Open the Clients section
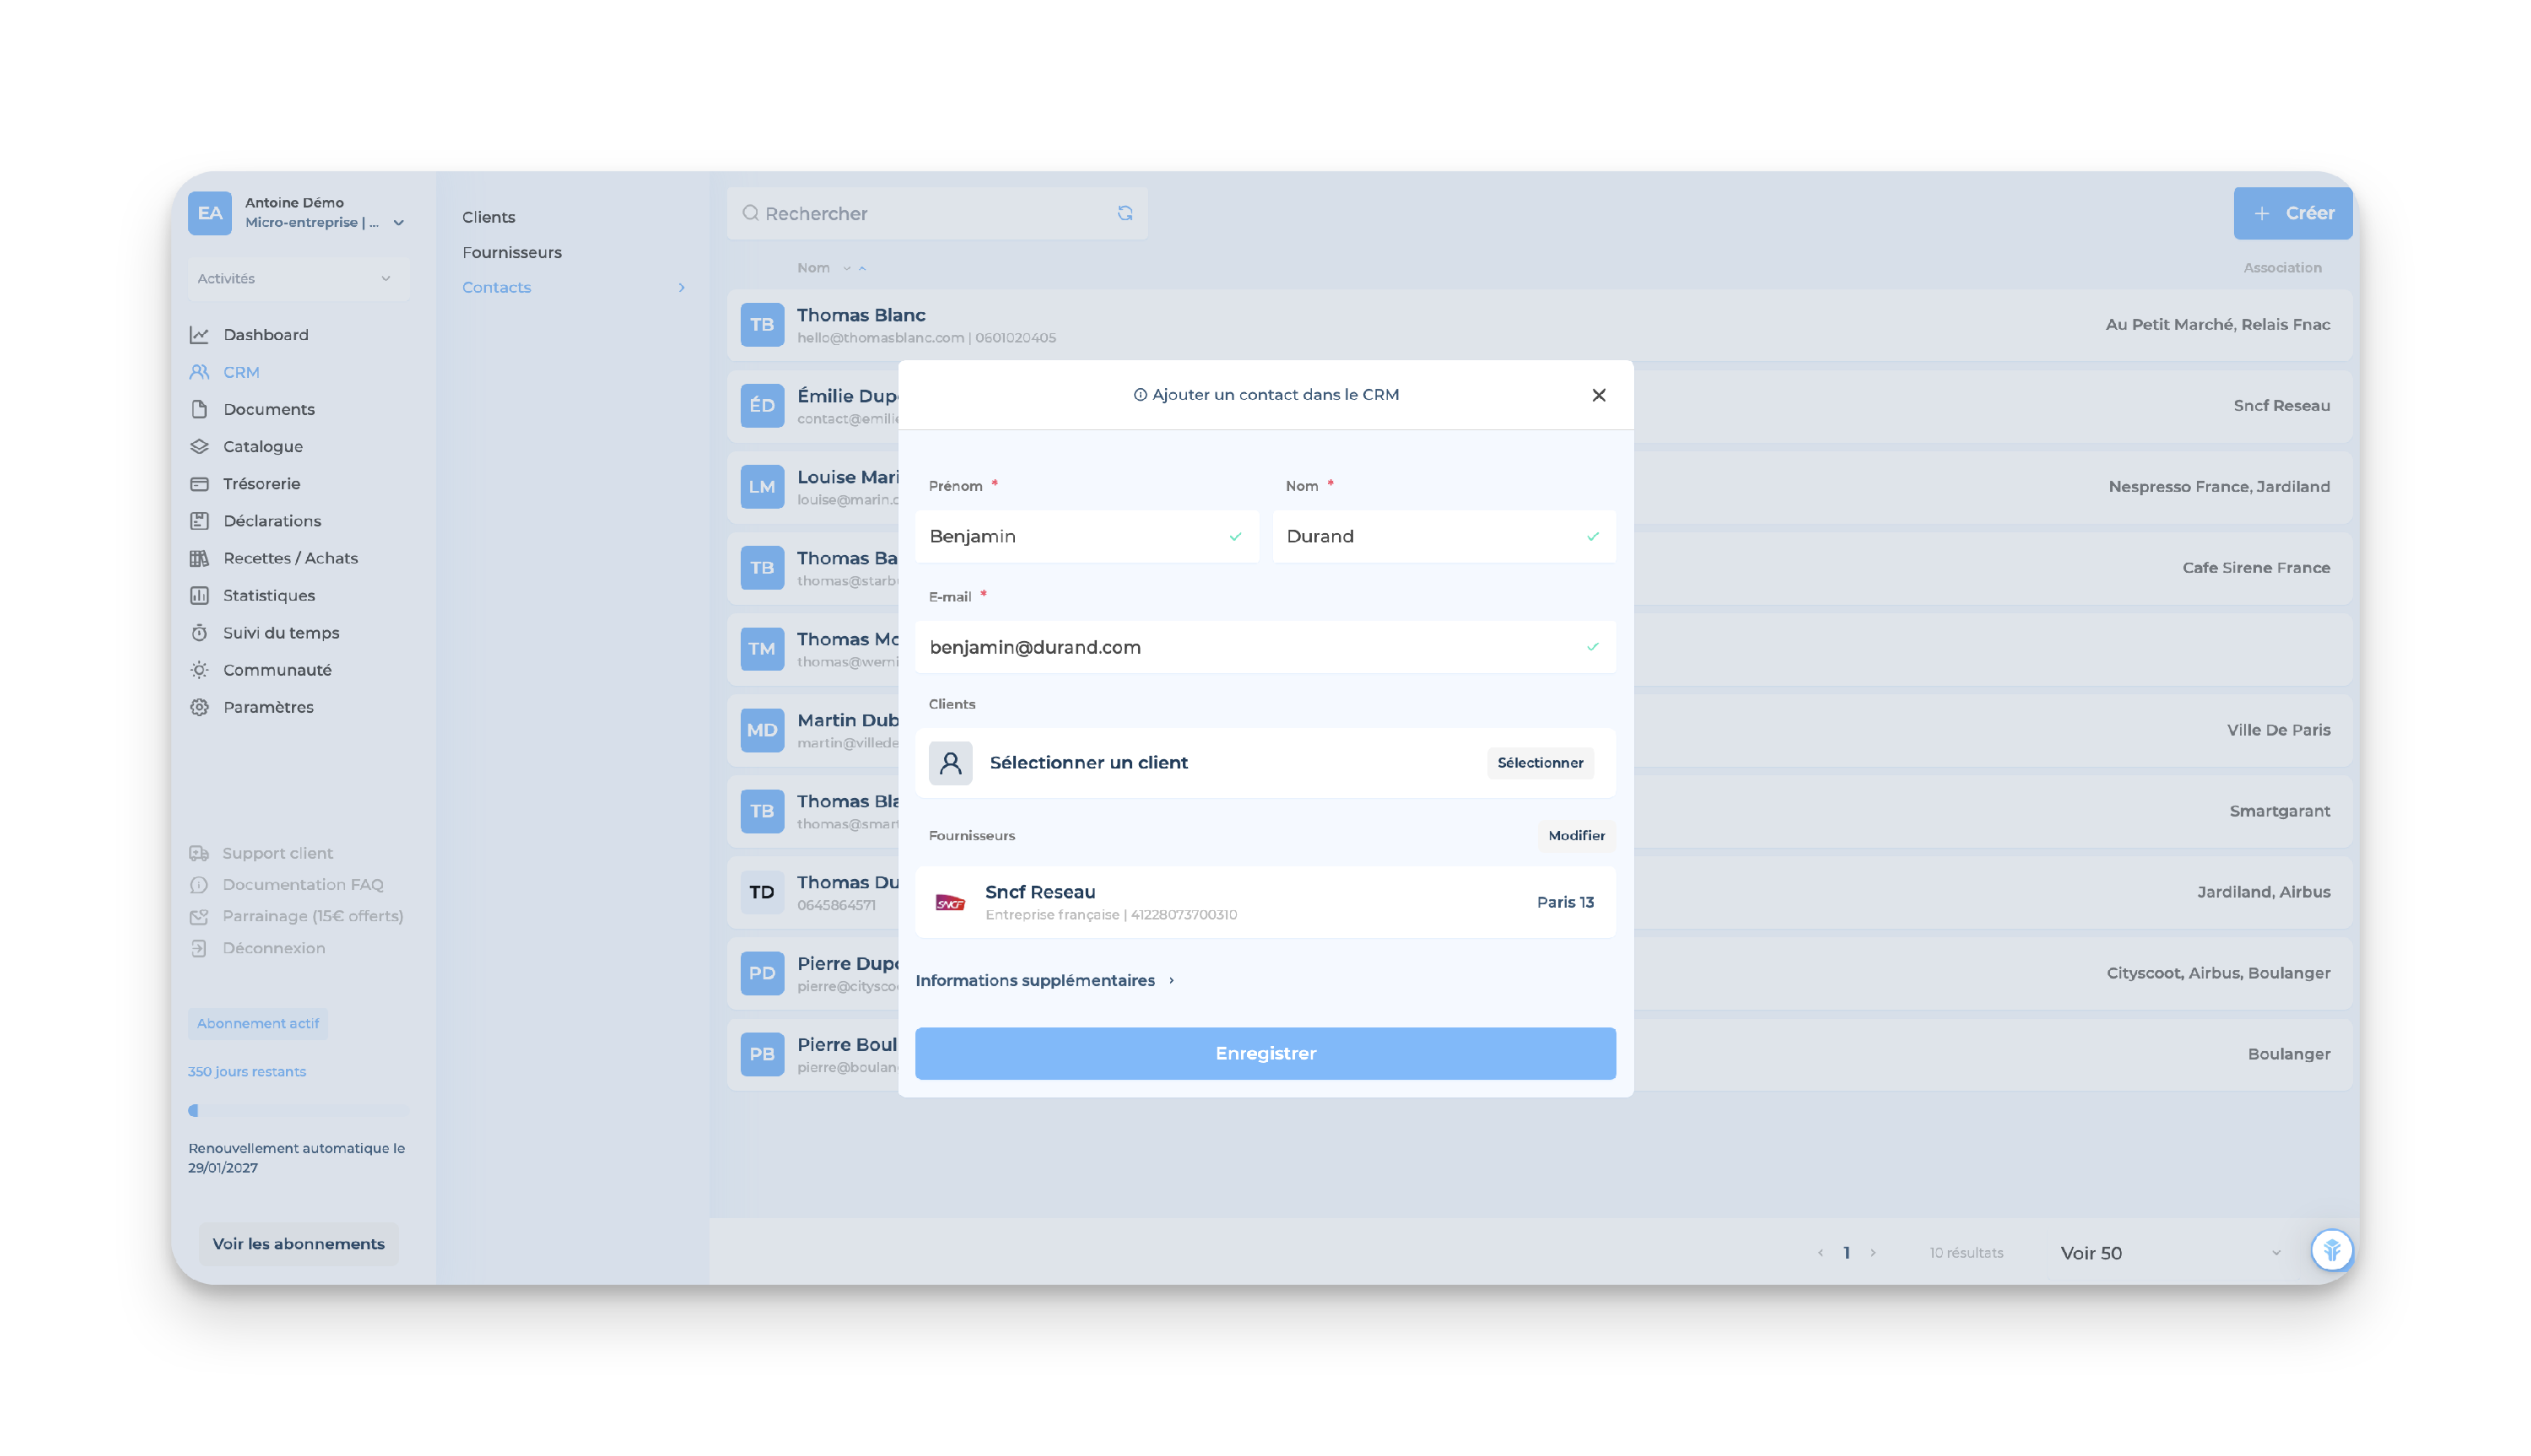The width and height of the screenshot is (2531, 1456). tap(488, 217)
